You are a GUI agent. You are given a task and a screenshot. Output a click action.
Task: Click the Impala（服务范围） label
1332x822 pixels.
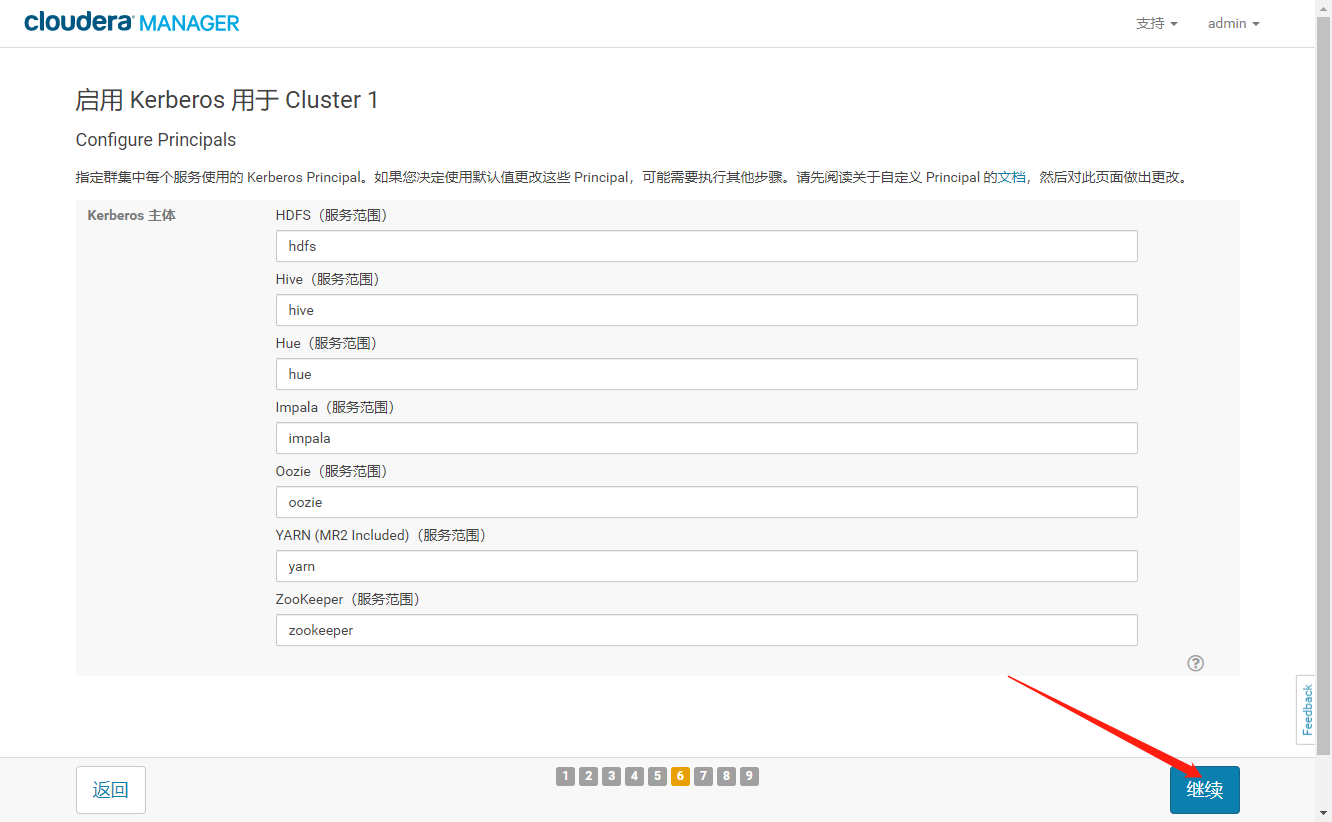coord(335,407)
